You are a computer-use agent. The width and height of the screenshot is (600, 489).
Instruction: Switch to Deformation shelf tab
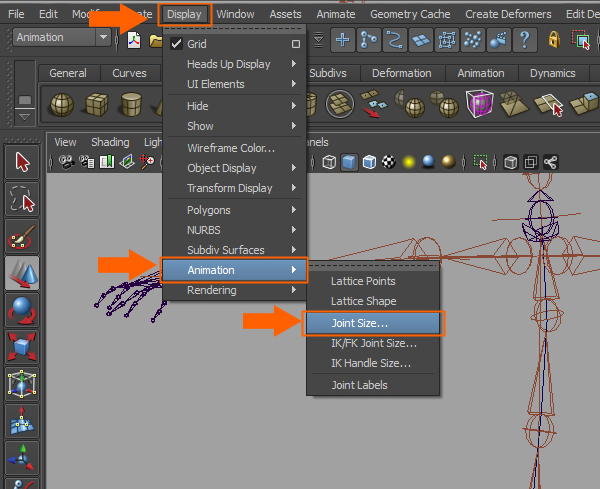pos(401,73)
